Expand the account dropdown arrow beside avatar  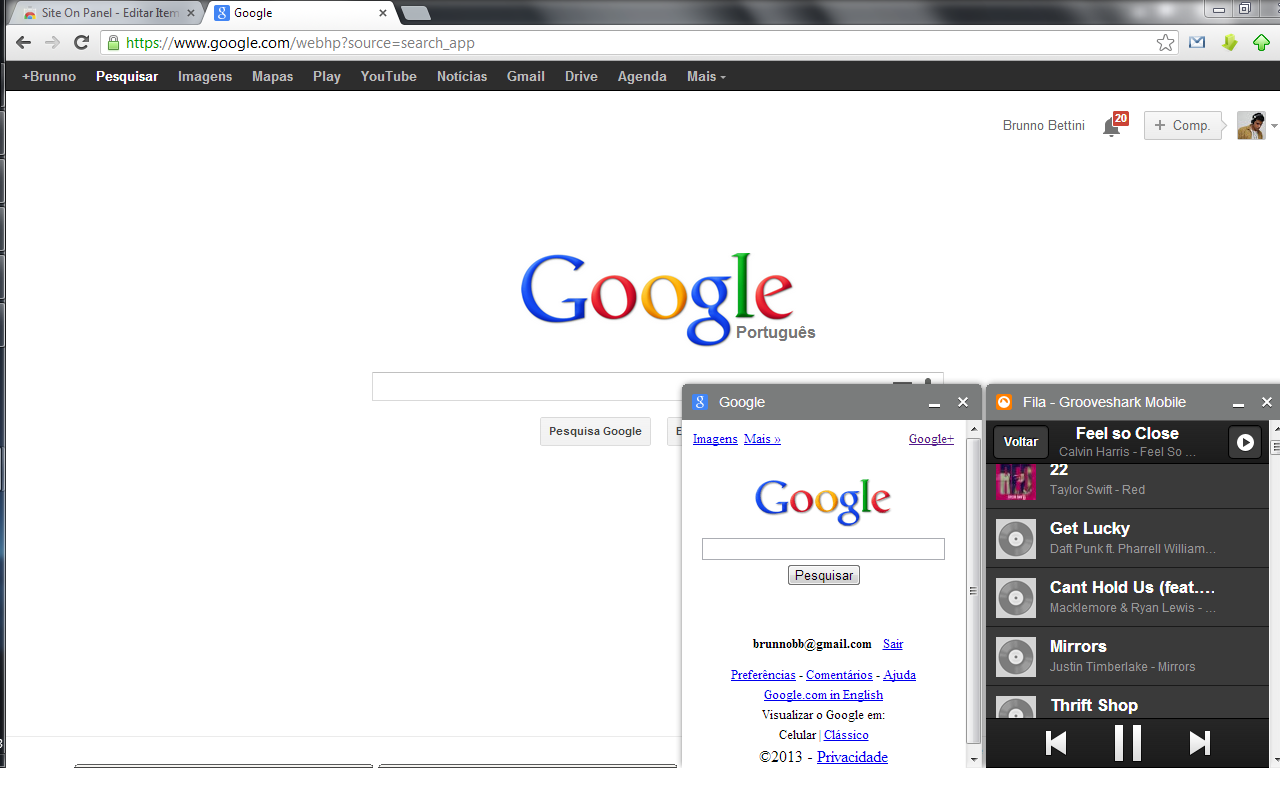[x=1274, y=126]
